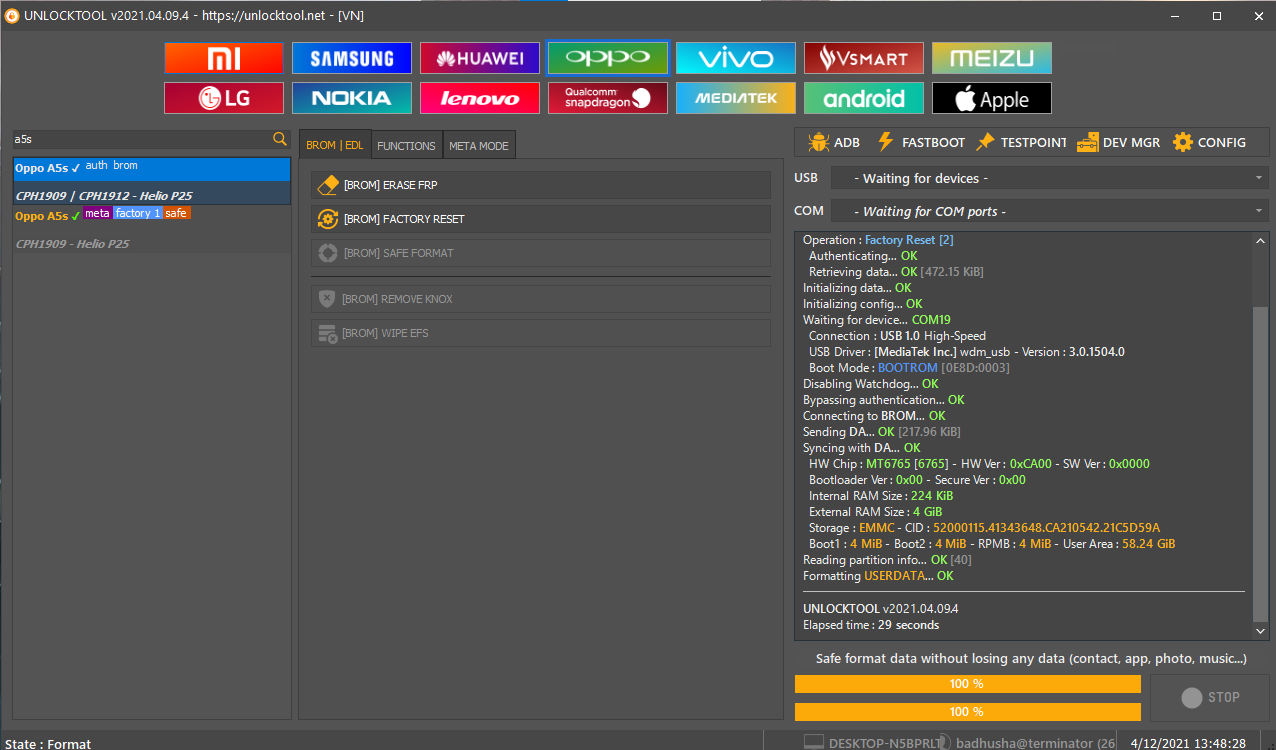This screenshot has width=1276, height=750.
Task: Select the Samsung brand tile
Action: [x=352, y=58]
